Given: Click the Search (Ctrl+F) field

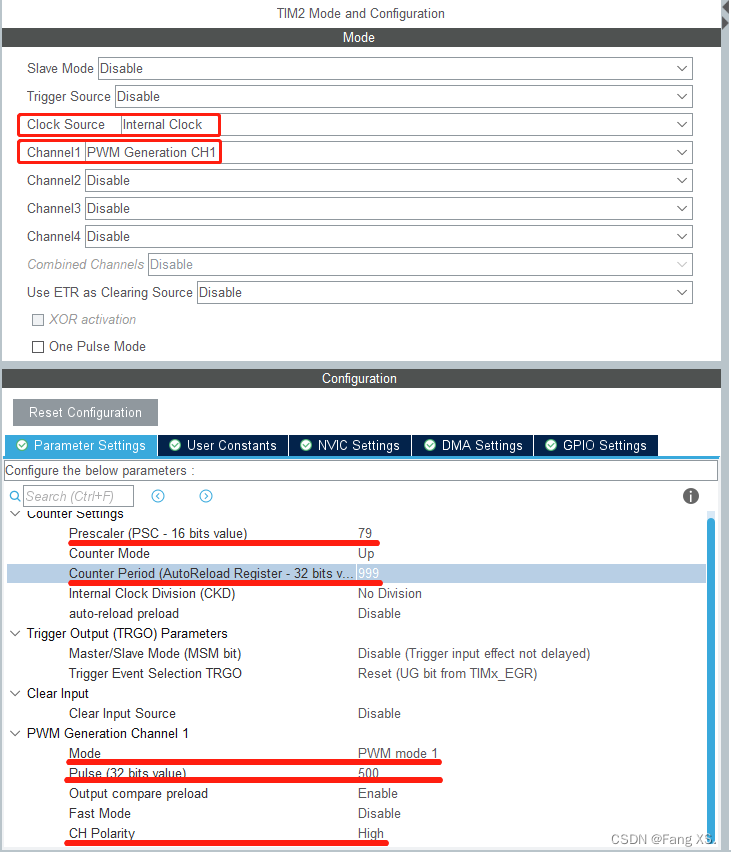Looking at the screenshot, I should point(79,496).
